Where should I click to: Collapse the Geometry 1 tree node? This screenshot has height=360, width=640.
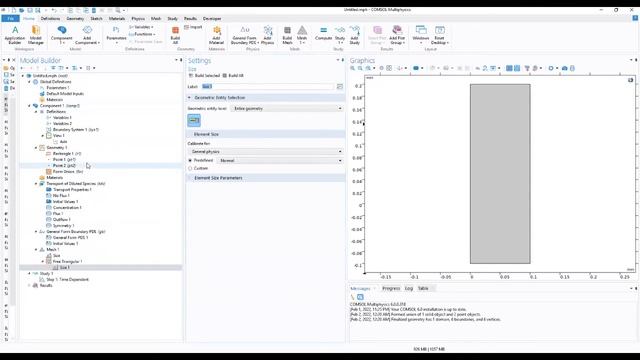pos(36,147)
